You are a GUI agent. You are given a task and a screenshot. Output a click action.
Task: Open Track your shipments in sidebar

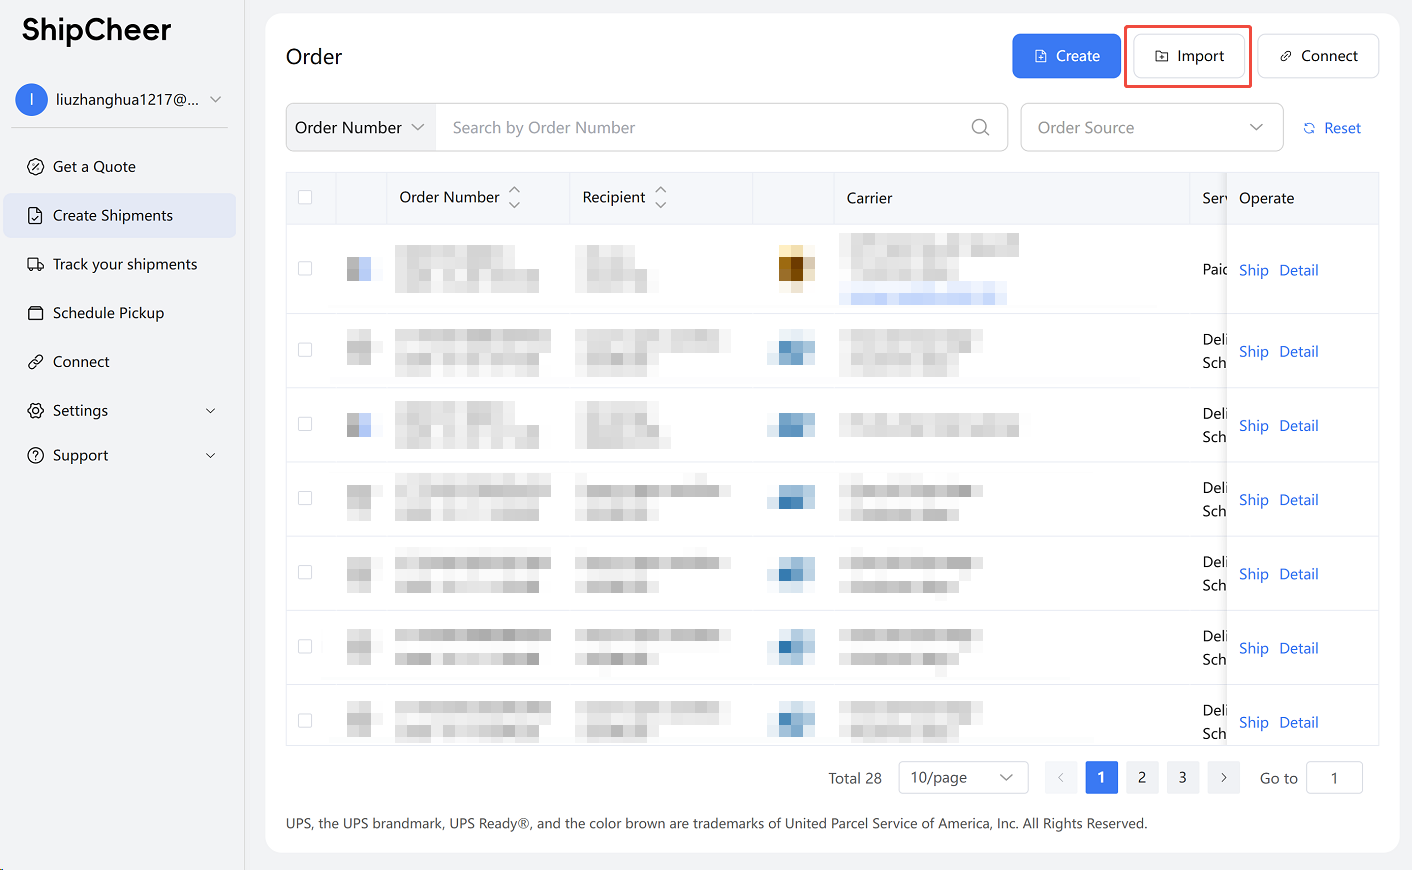pos(124,264)
